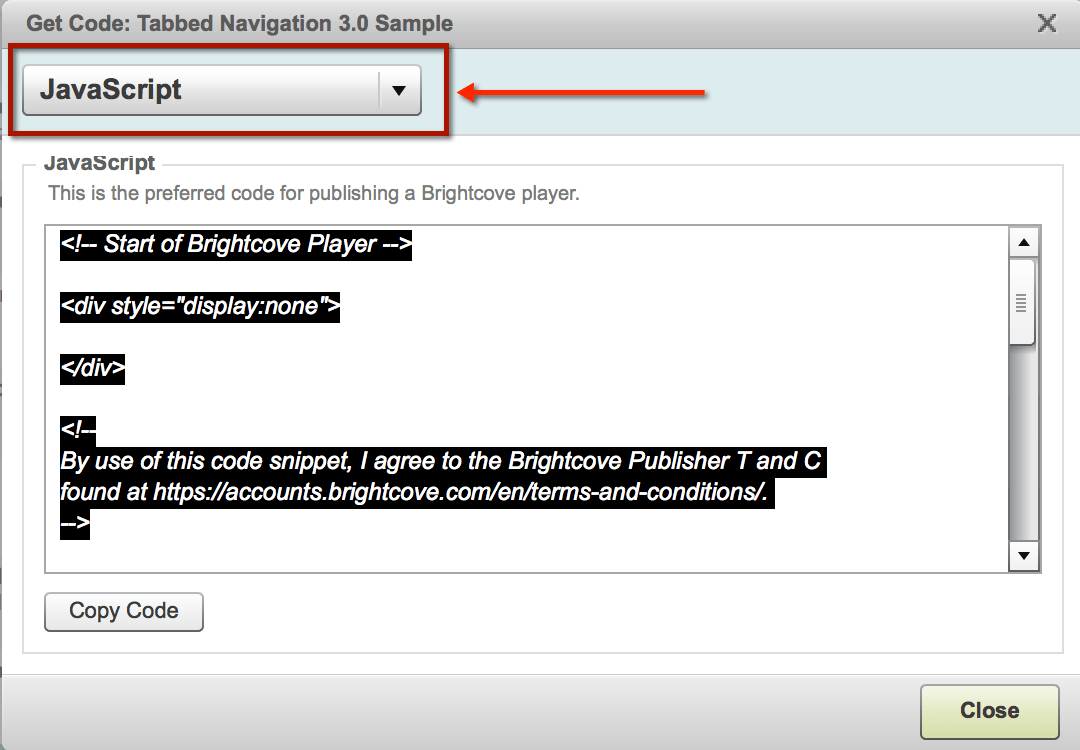1080x750 pixels.
Task: Dismiss the dialog with the X icon
Action: point(1047,23)
